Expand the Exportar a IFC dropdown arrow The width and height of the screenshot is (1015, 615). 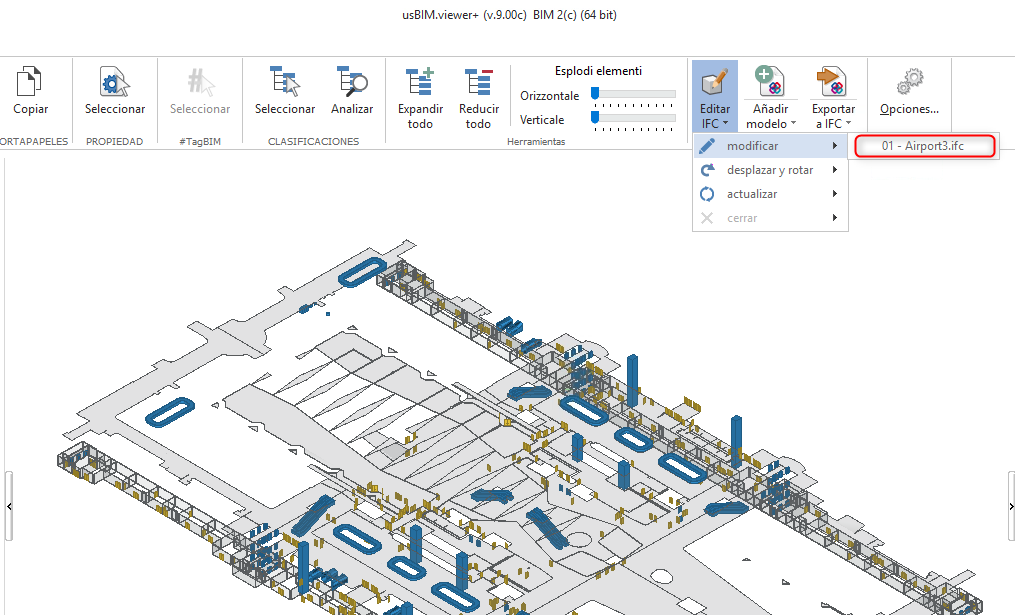click(849, 123)
